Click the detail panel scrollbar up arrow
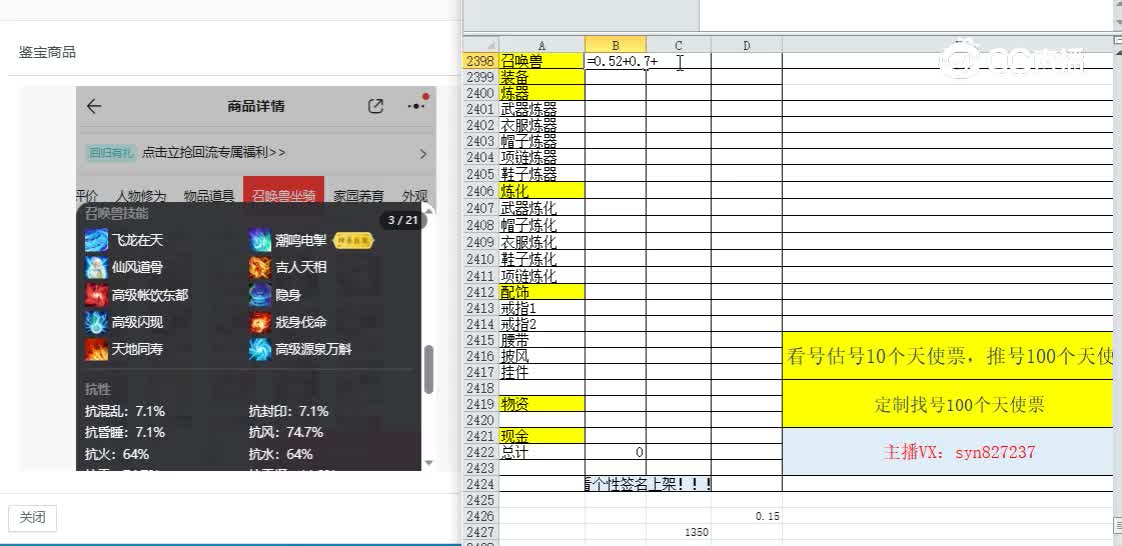 429,209
